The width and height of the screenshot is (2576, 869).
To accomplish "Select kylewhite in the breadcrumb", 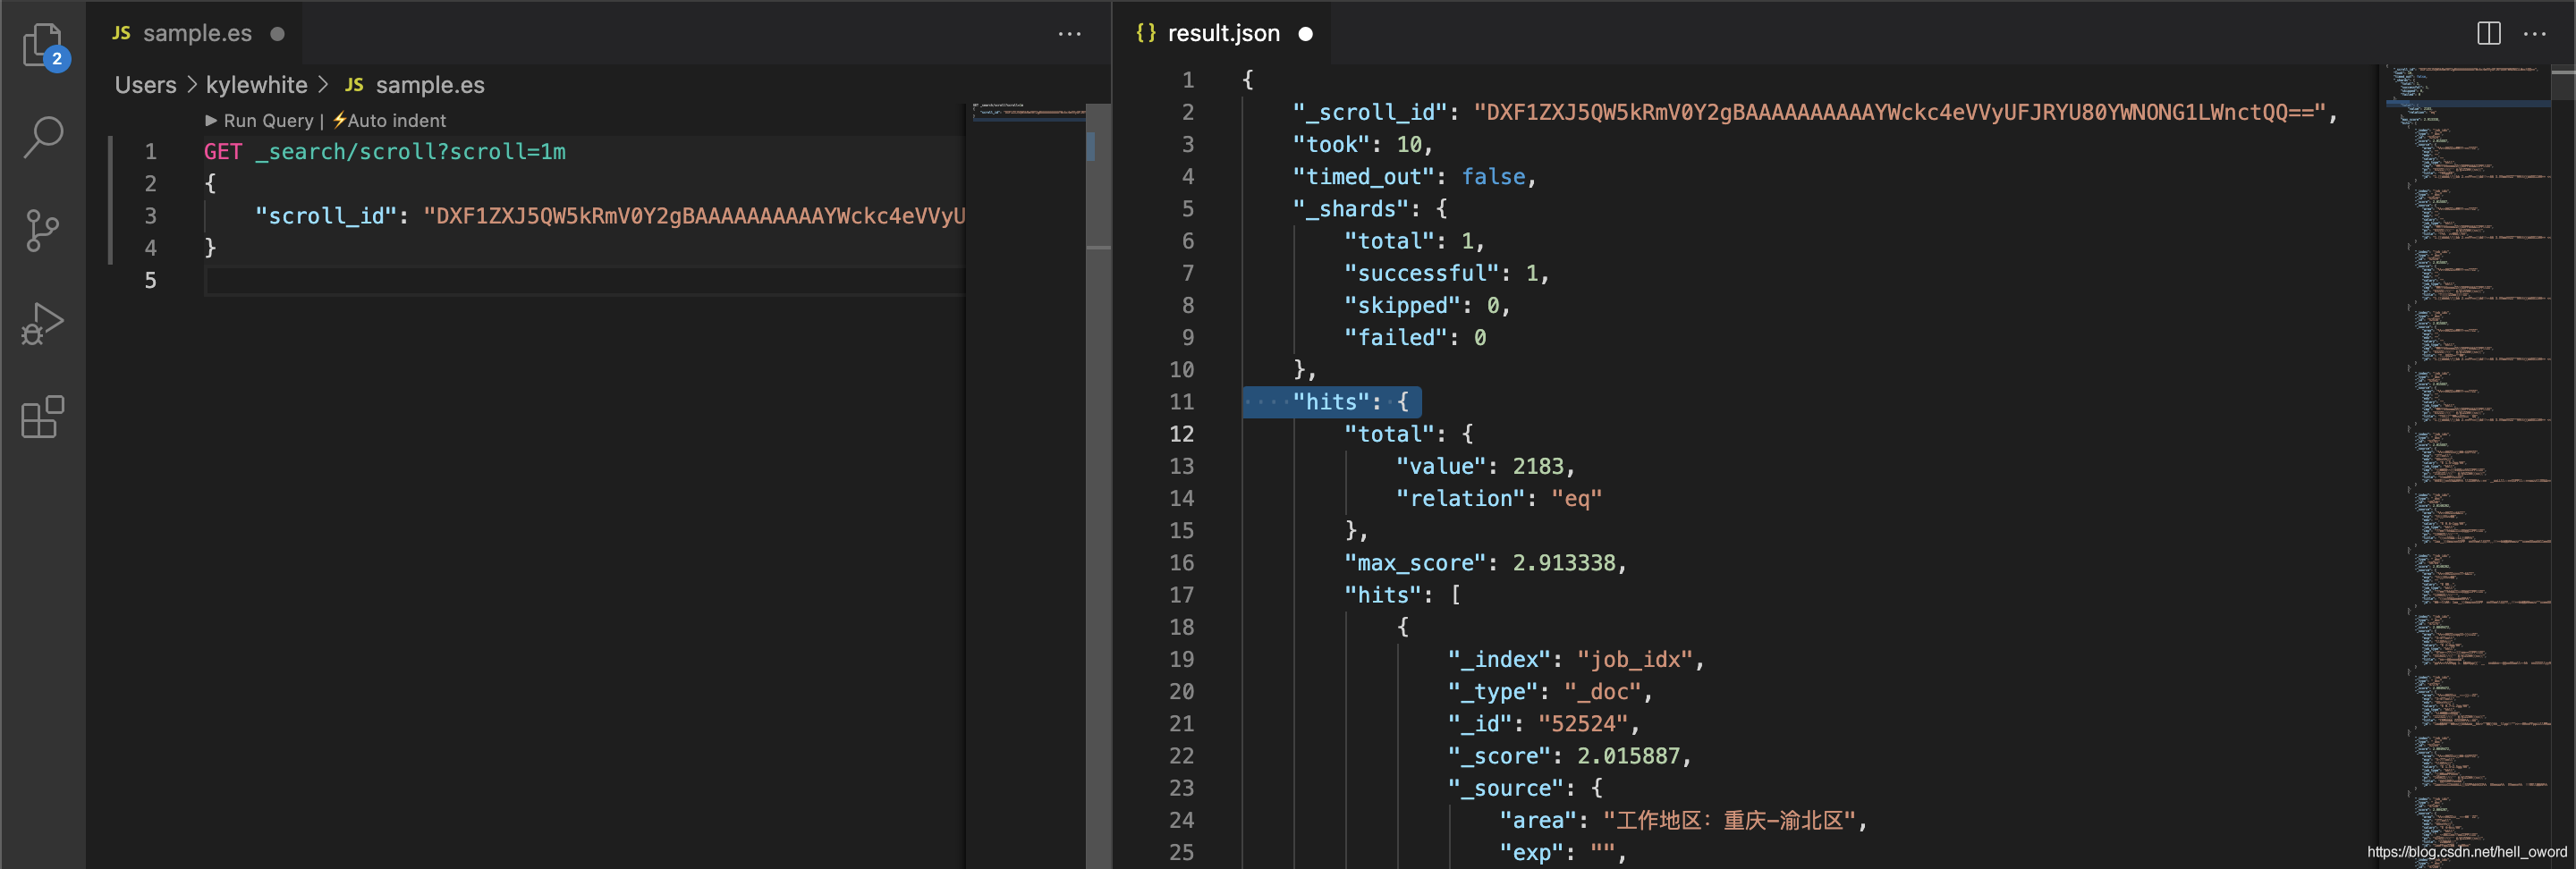I will point(256,85).
